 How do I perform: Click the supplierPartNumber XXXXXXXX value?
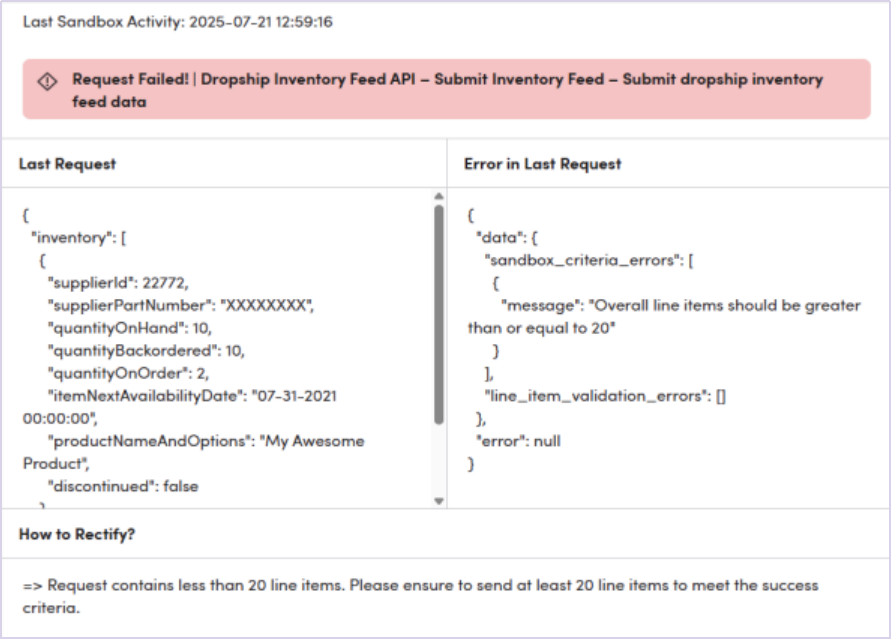[266, 305]
